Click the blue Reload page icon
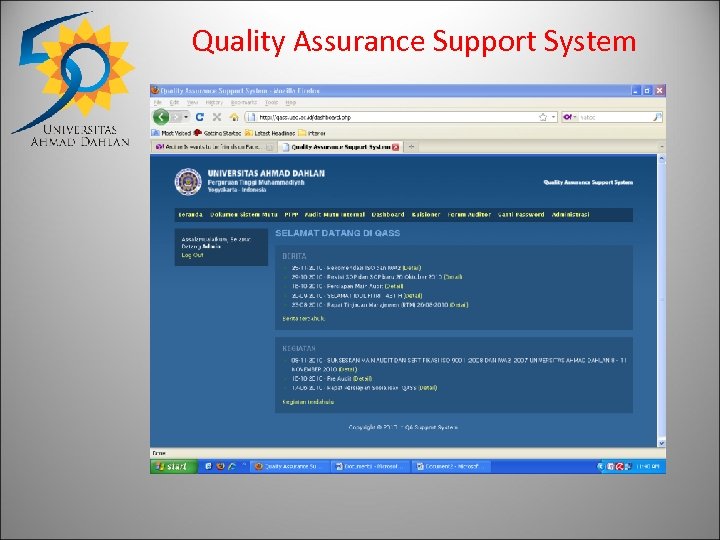The image size is (720, 540). (x=200, y=117)
